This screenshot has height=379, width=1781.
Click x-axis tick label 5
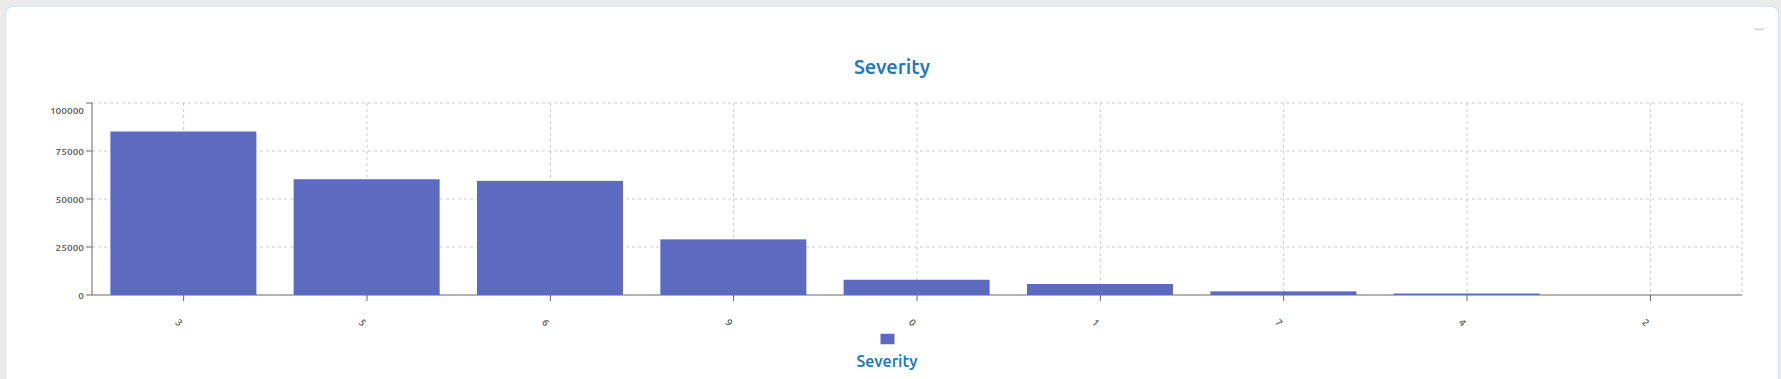(x=362, y=323)
